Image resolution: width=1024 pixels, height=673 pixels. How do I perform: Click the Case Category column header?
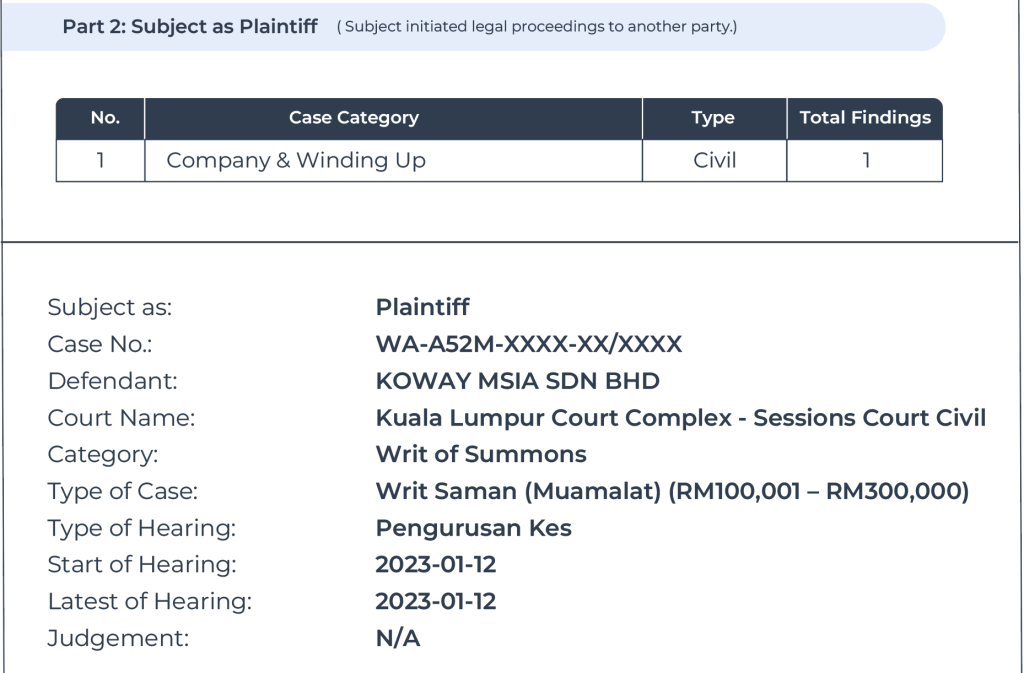(353, 118)
